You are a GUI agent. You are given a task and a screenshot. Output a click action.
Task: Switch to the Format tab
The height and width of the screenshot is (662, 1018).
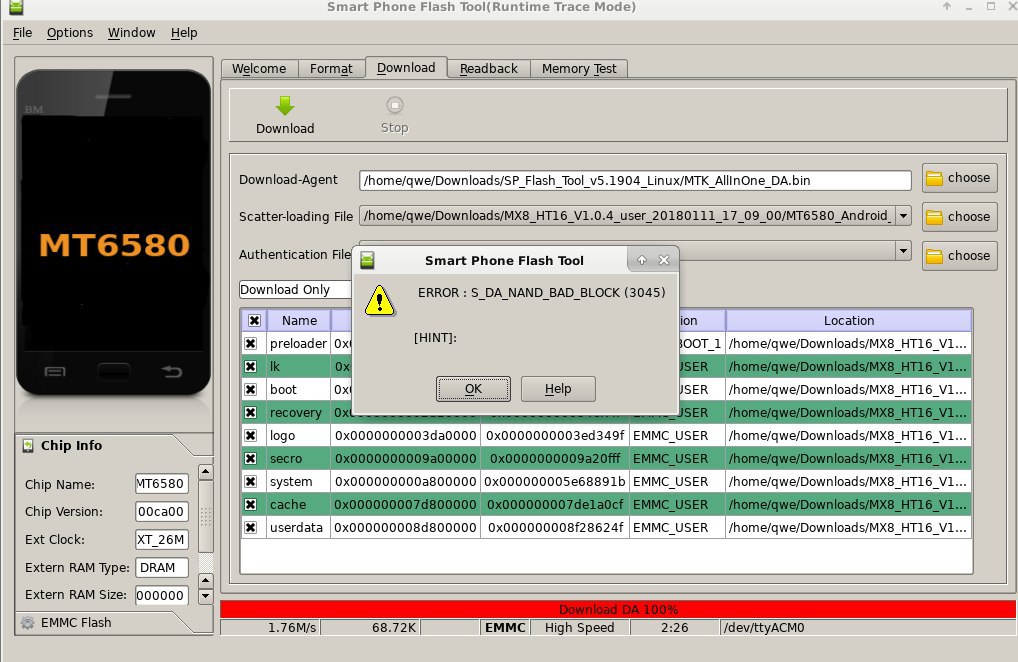pyautogui.click(x=331, y=69)
